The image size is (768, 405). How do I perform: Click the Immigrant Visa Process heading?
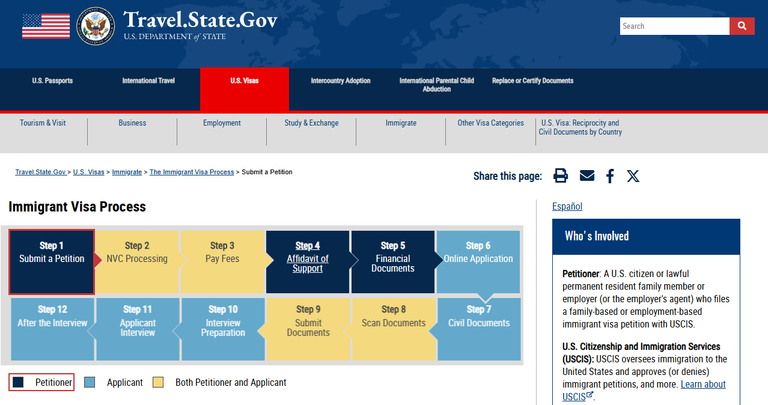77,207
